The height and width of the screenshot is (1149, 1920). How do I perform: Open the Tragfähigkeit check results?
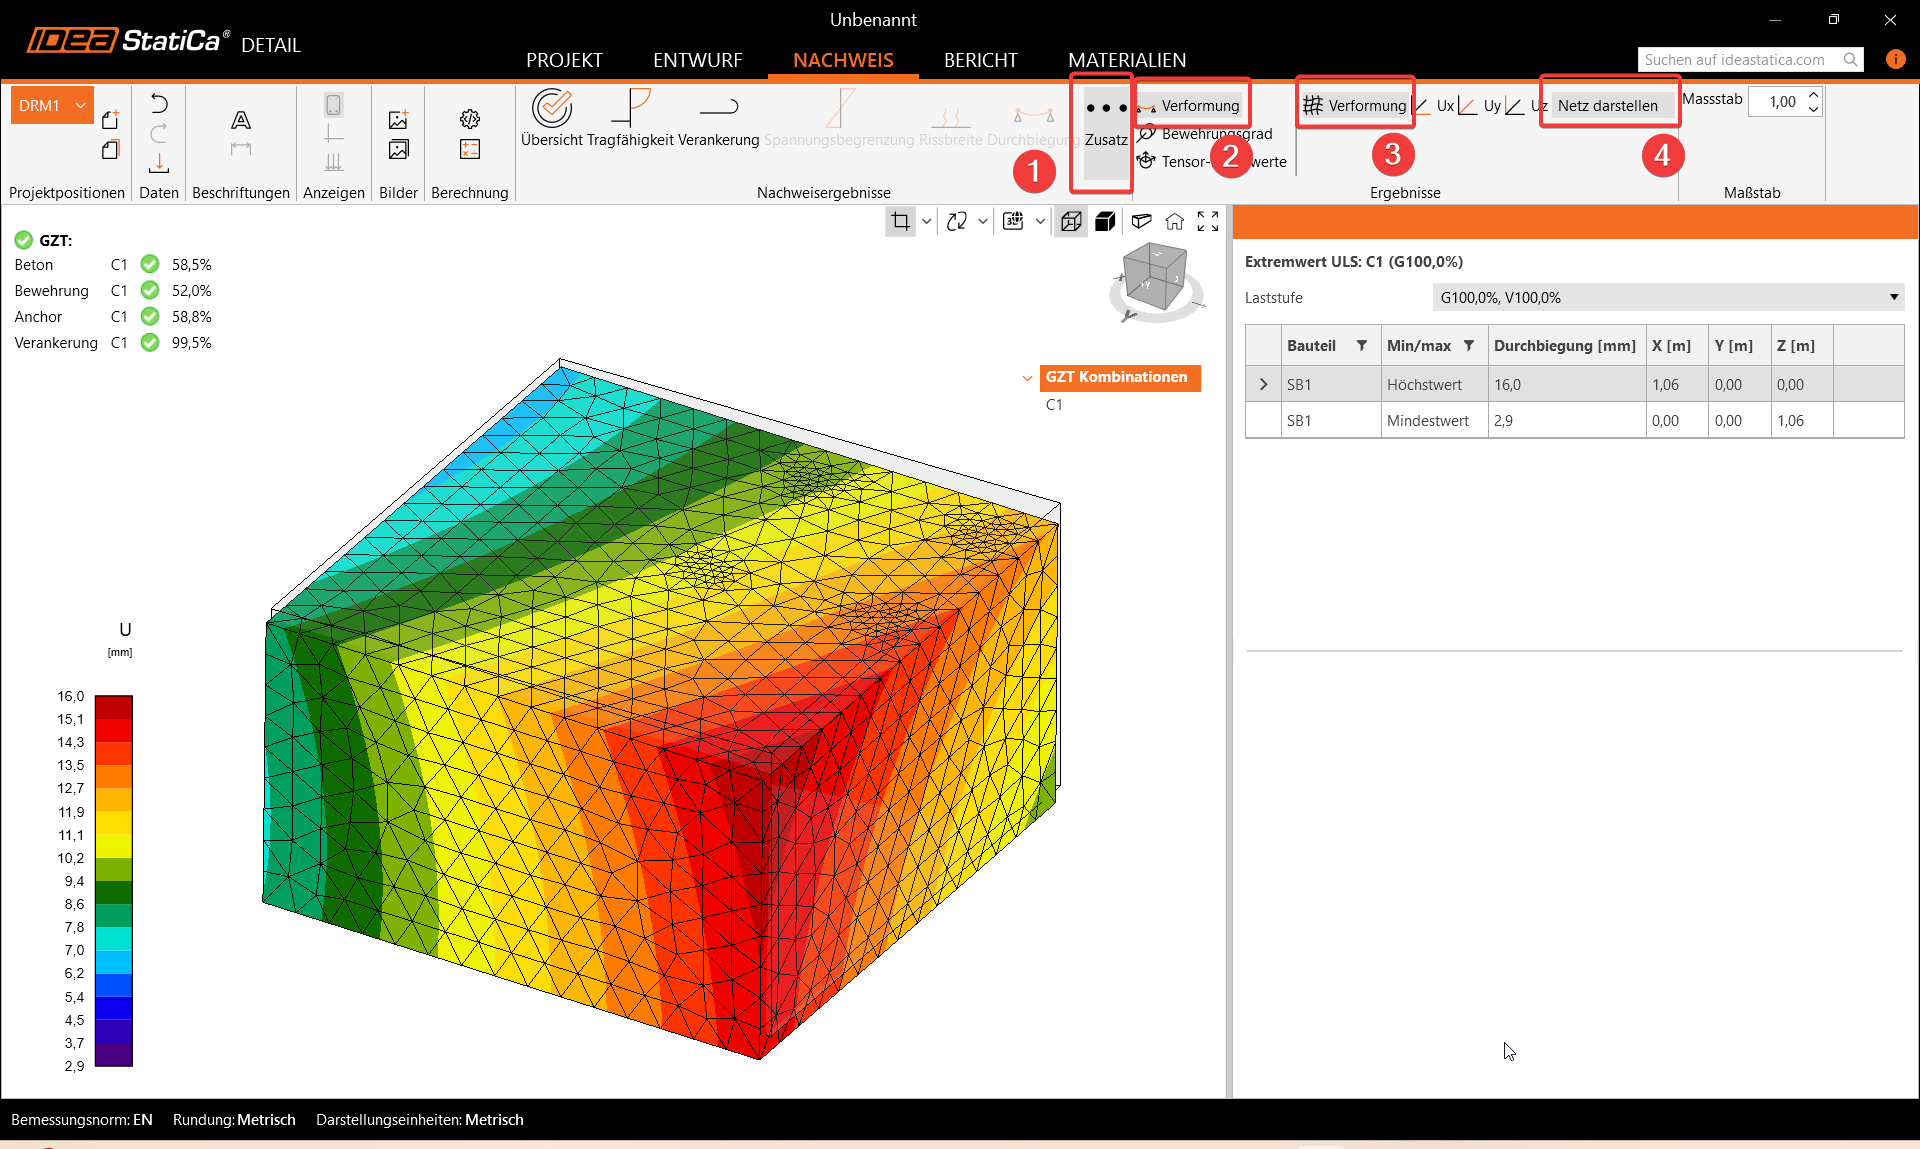[631, 109]
